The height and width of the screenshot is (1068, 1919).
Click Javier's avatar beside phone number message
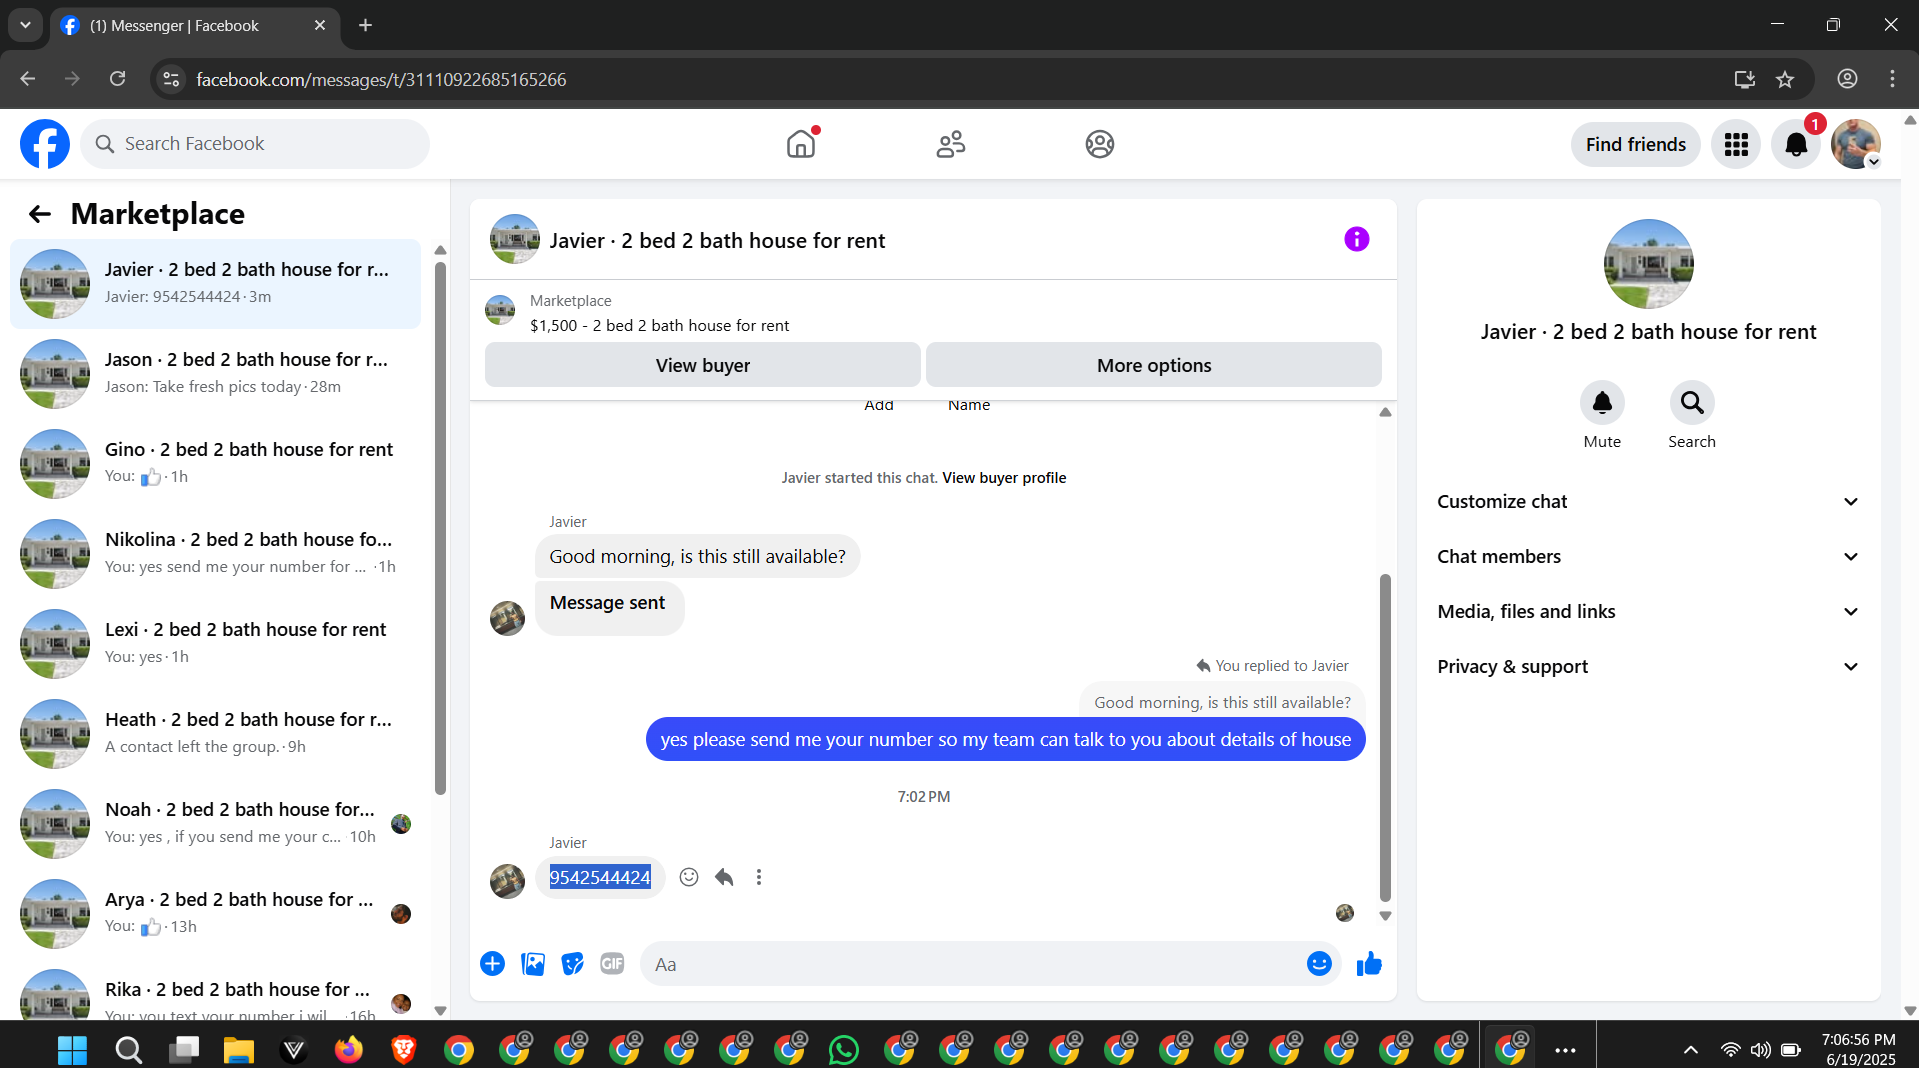pos(507,881)
